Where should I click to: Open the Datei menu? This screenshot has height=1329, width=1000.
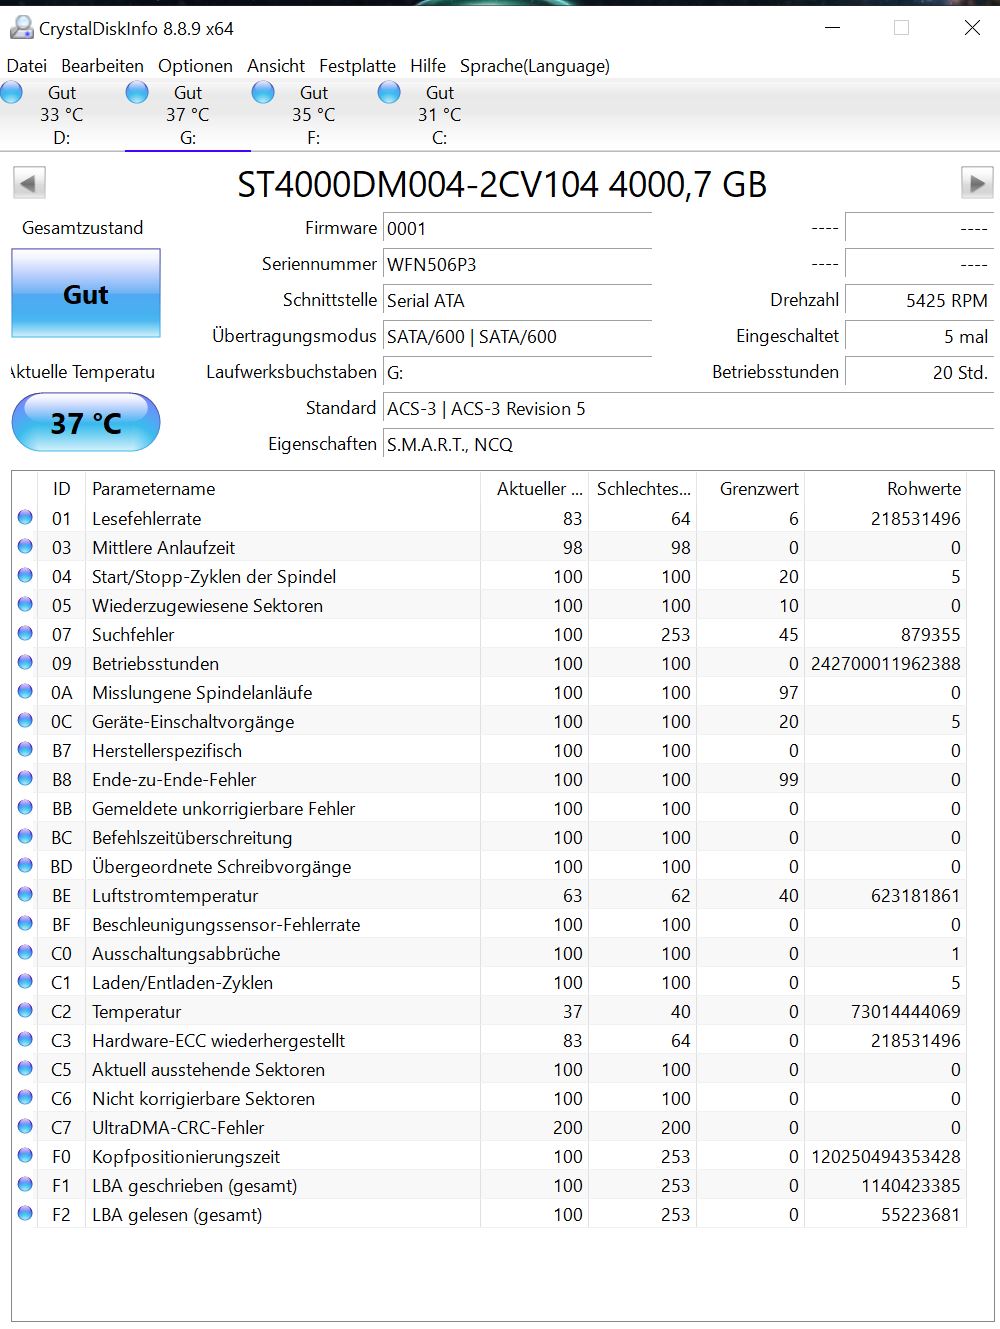pyautogui.click(x=27, y=66)
